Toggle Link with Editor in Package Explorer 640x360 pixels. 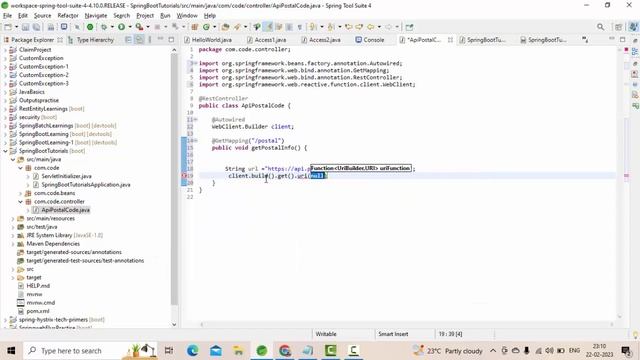(139, 40)
